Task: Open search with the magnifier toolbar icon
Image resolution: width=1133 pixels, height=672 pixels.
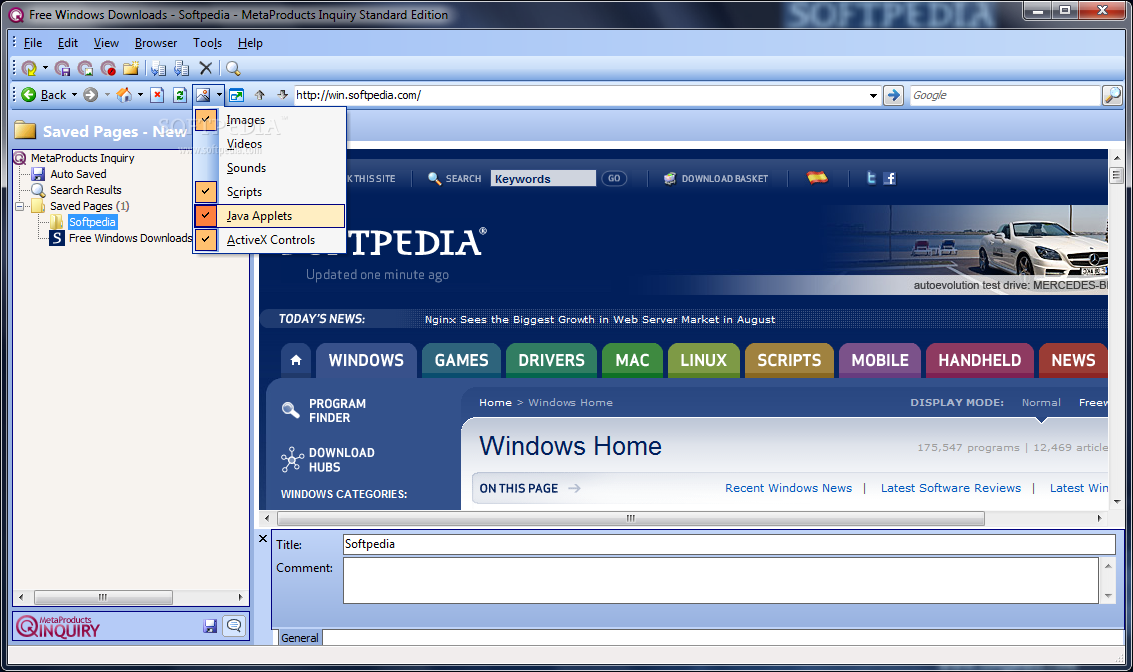Action: [x=233, y=69]
